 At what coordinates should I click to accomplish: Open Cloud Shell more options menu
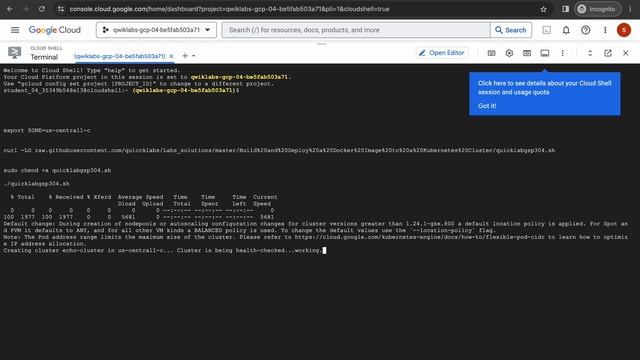(x=562, y=53)
